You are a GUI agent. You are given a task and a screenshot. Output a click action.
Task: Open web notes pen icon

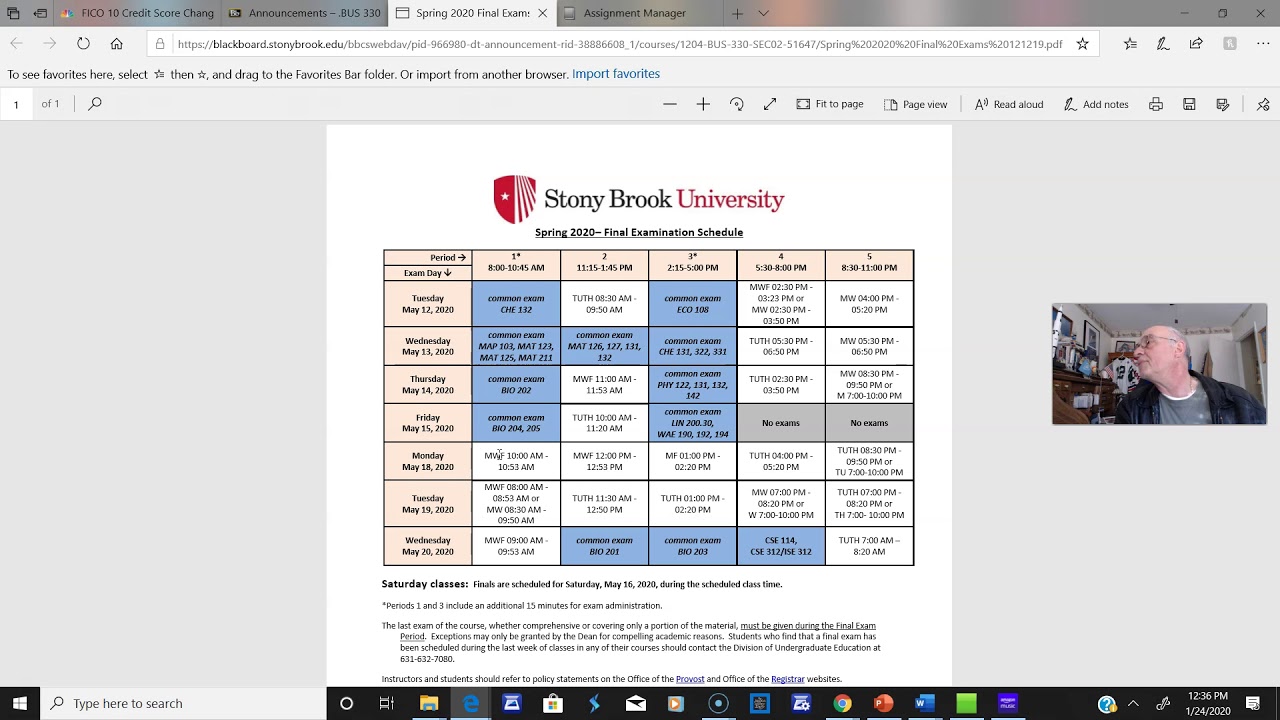pos(1163,44)
